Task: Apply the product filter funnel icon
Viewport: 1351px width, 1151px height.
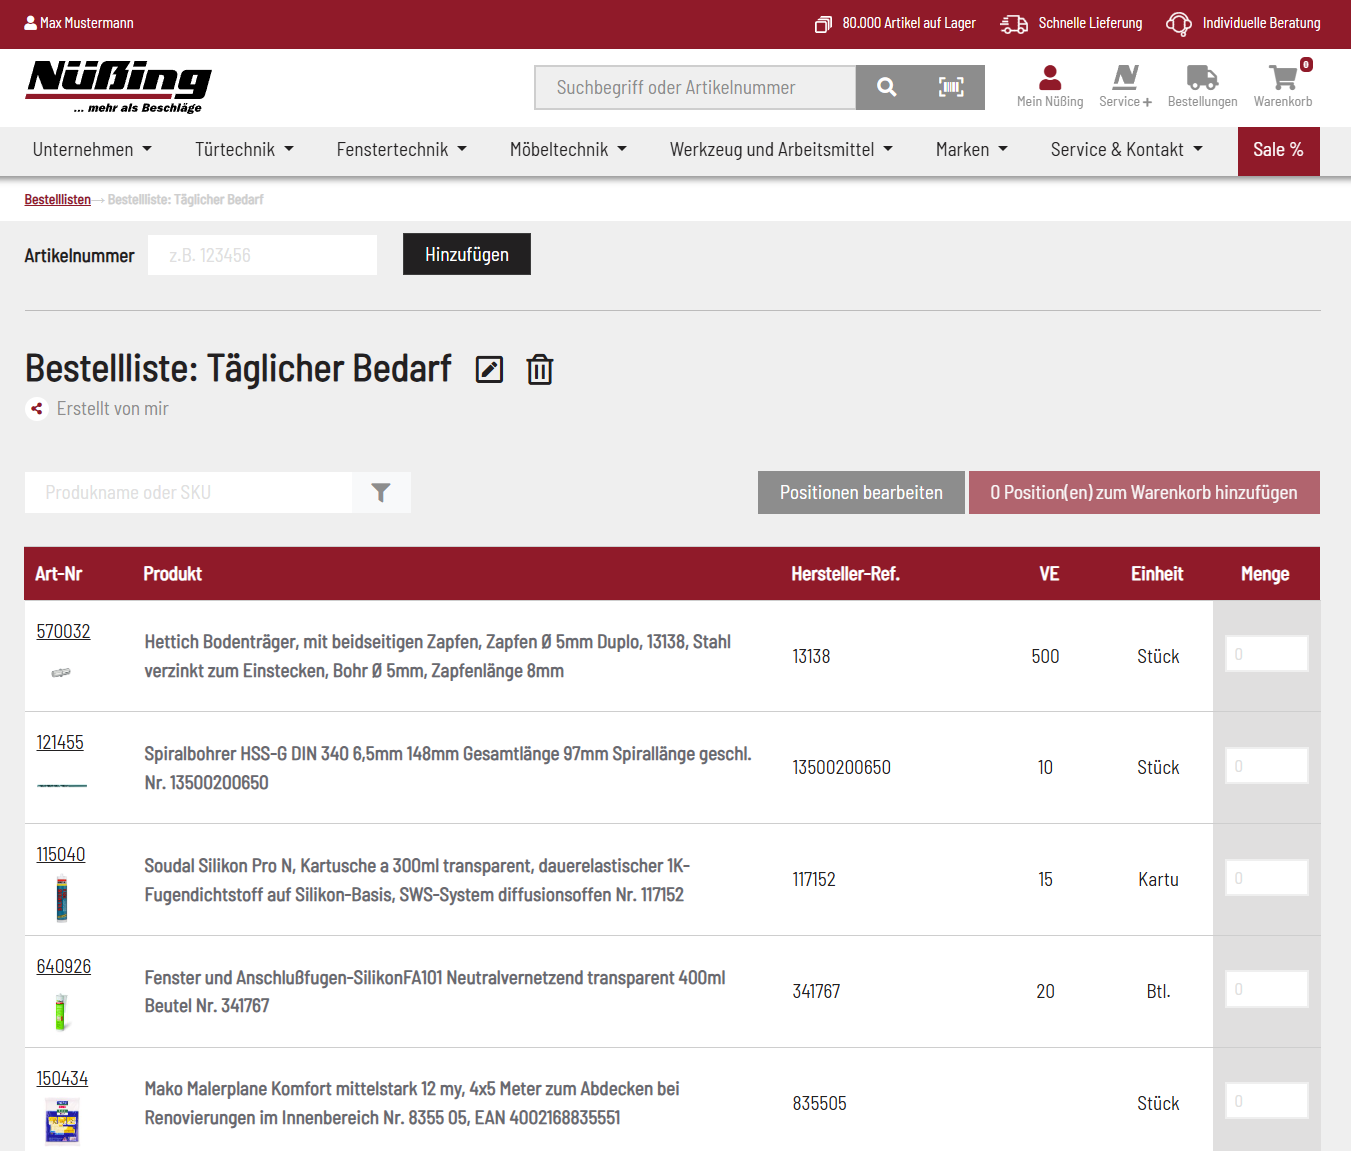Action: click(381, 493)
